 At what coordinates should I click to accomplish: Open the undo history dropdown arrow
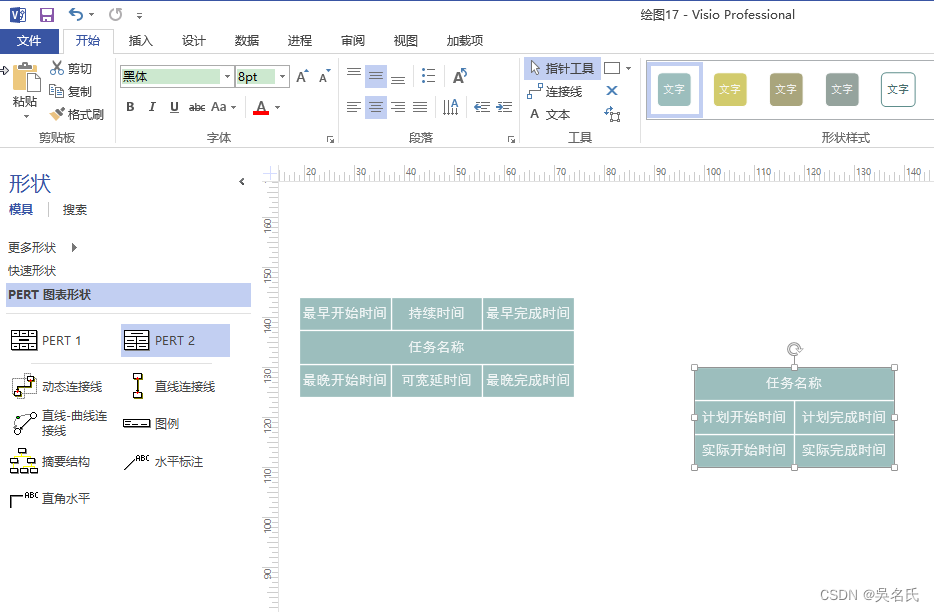coord(91,14)
